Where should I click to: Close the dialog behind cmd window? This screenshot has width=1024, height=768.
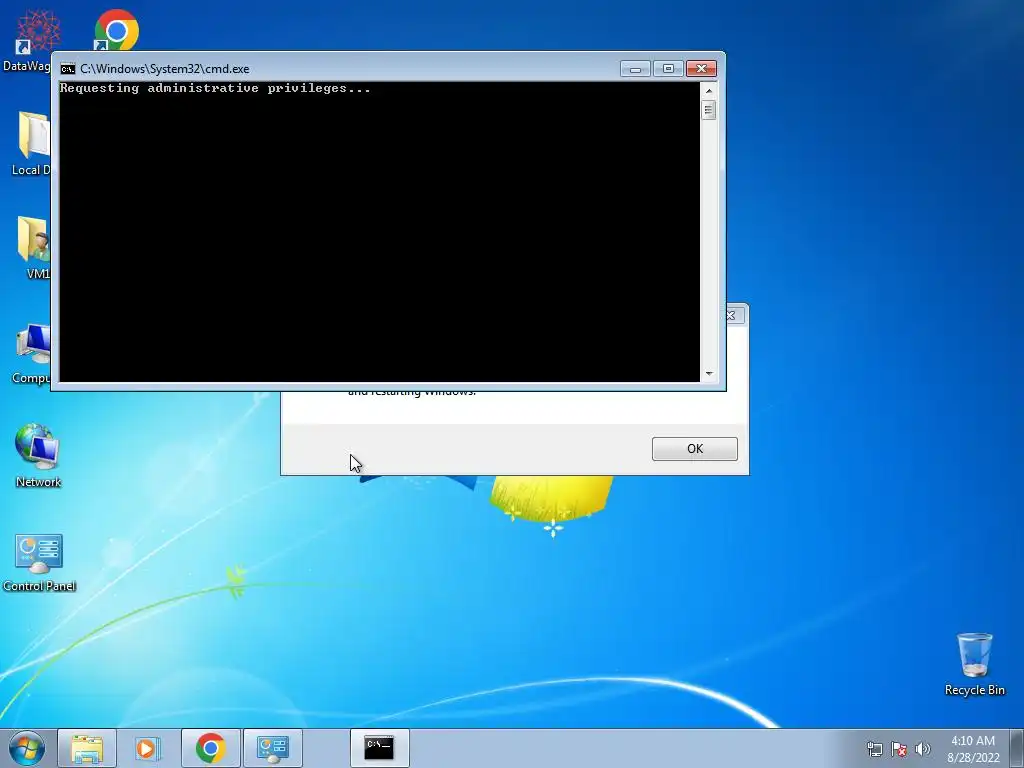(x=733, y=316)
